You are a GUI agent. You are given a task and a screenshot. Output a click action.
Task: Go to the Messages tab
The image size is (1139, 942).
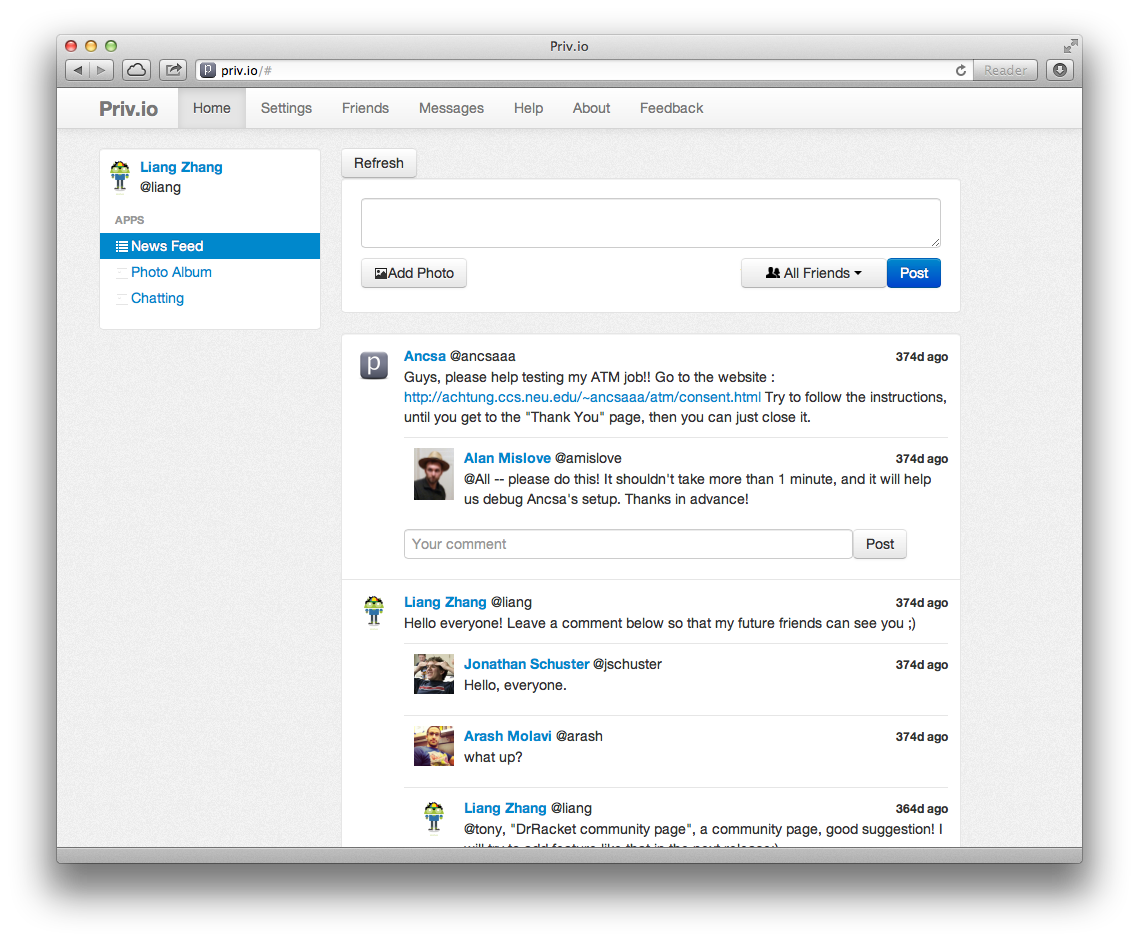[x=451, y=108]
